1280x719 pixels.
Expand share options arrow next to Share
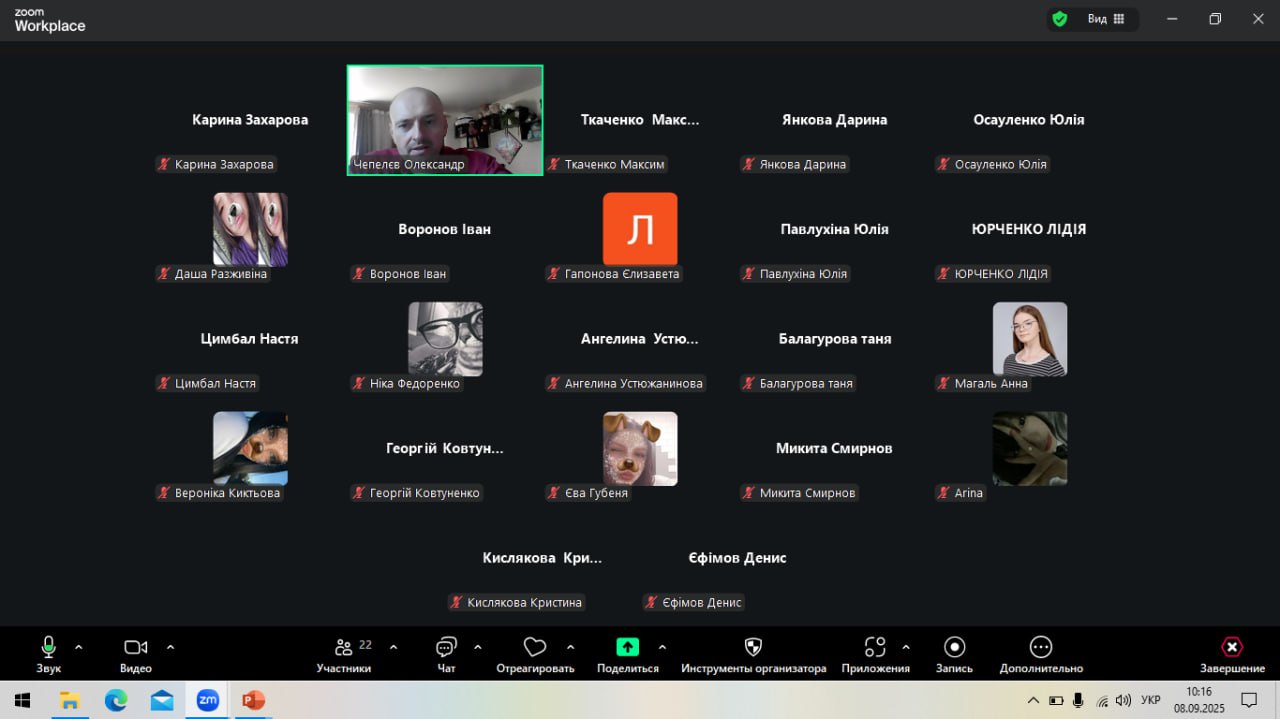662,647
